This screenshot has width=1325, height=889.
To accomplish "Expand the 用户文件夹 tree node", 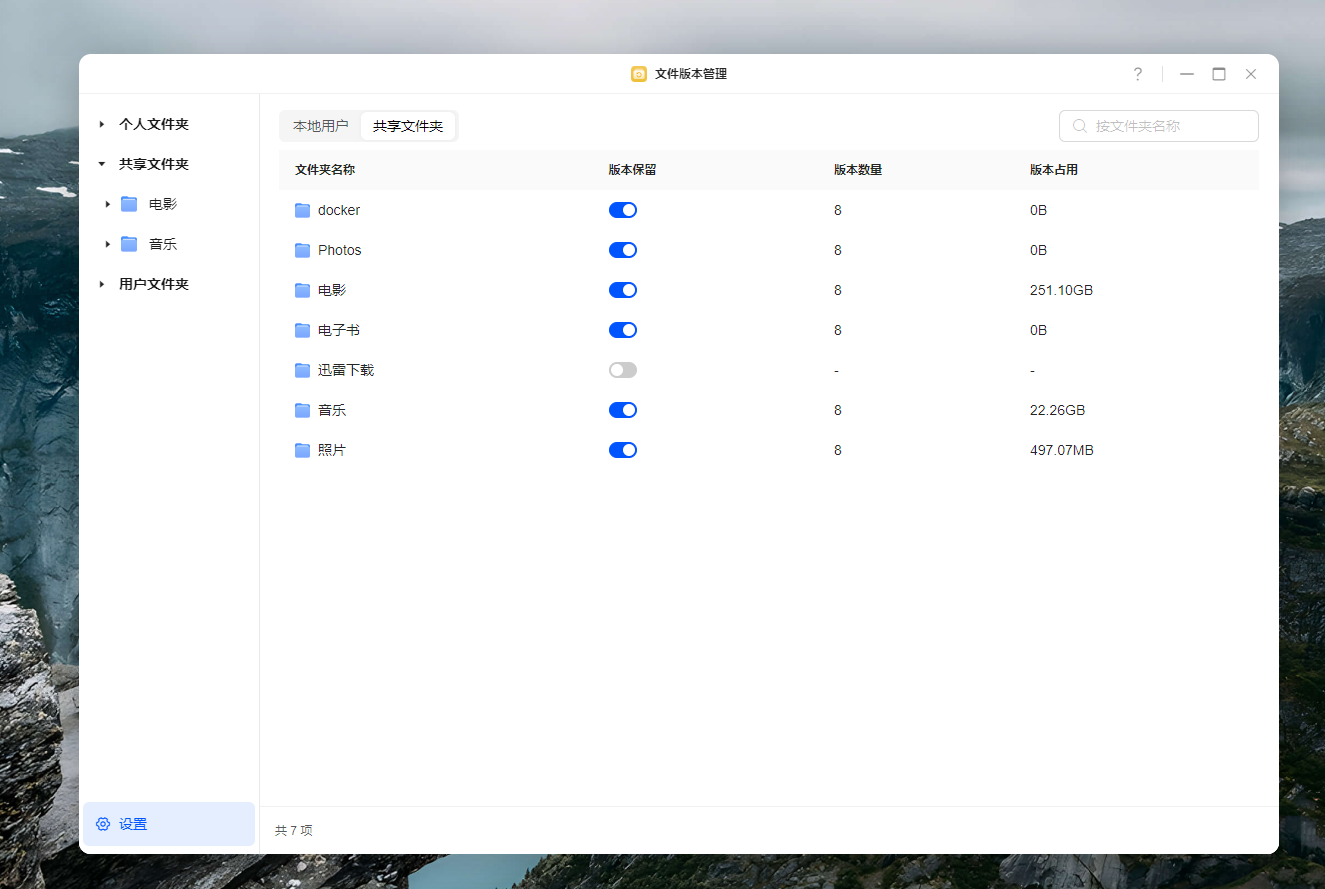I will (102, 284).
